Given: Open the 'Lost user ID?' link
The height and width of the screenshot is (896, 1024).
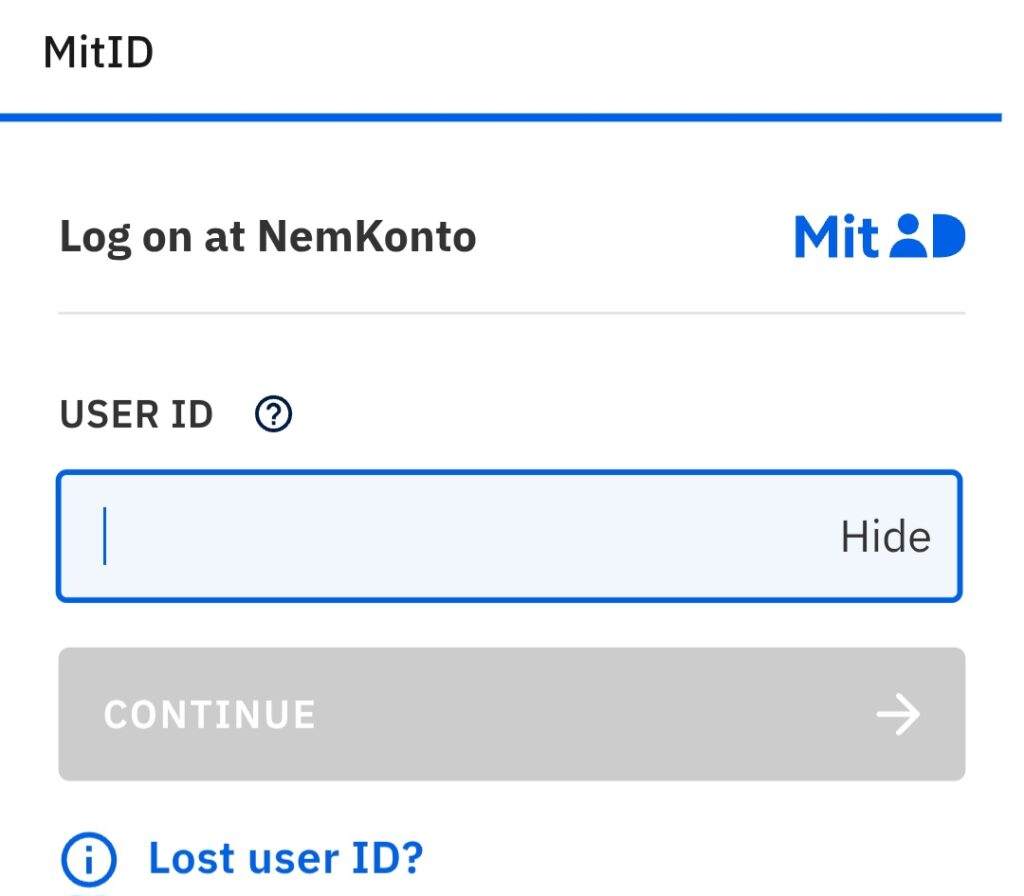Looking at the screenshot, I should click(286, 858).
